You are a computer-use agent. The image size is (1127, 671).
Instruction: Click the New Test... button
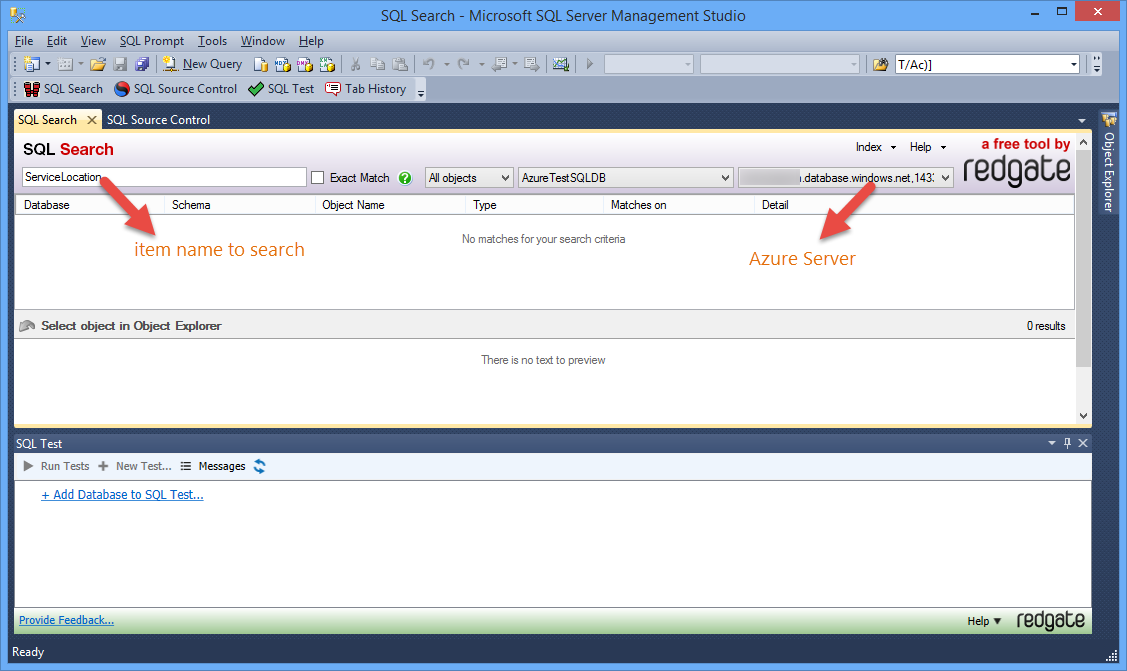[134, 466]
